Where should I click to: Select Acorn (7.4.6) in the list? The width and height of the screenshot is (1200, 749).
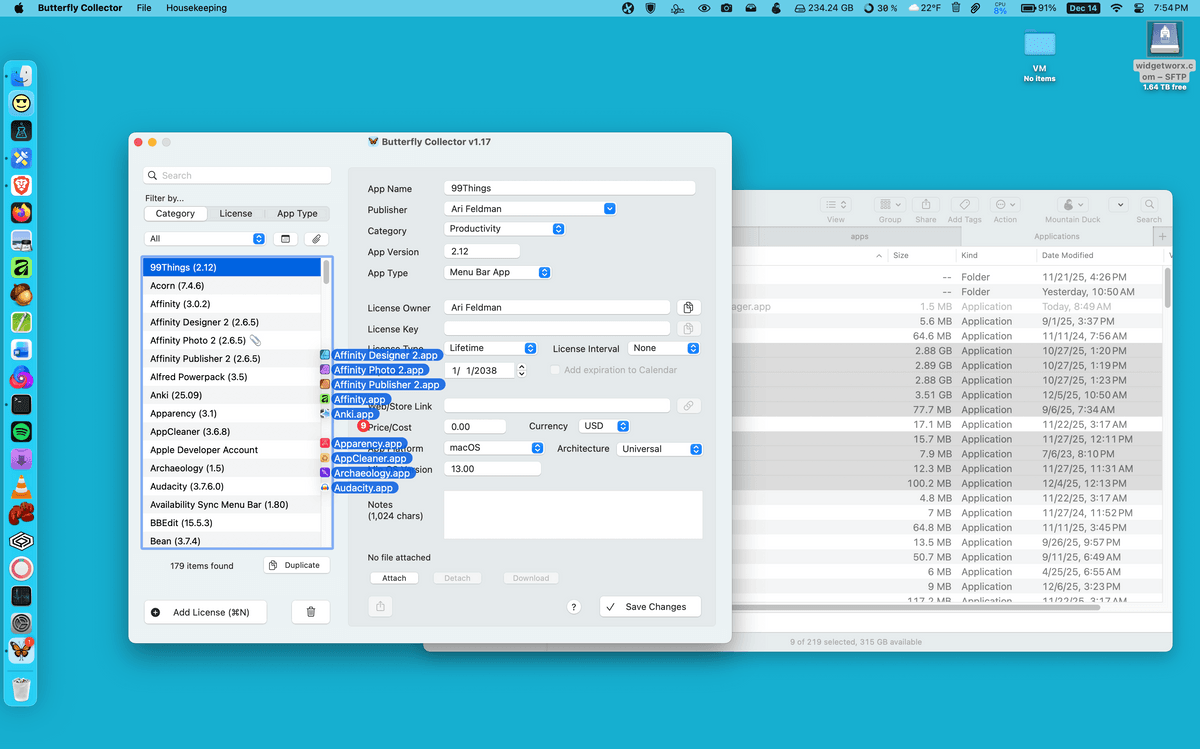[177, 286]
